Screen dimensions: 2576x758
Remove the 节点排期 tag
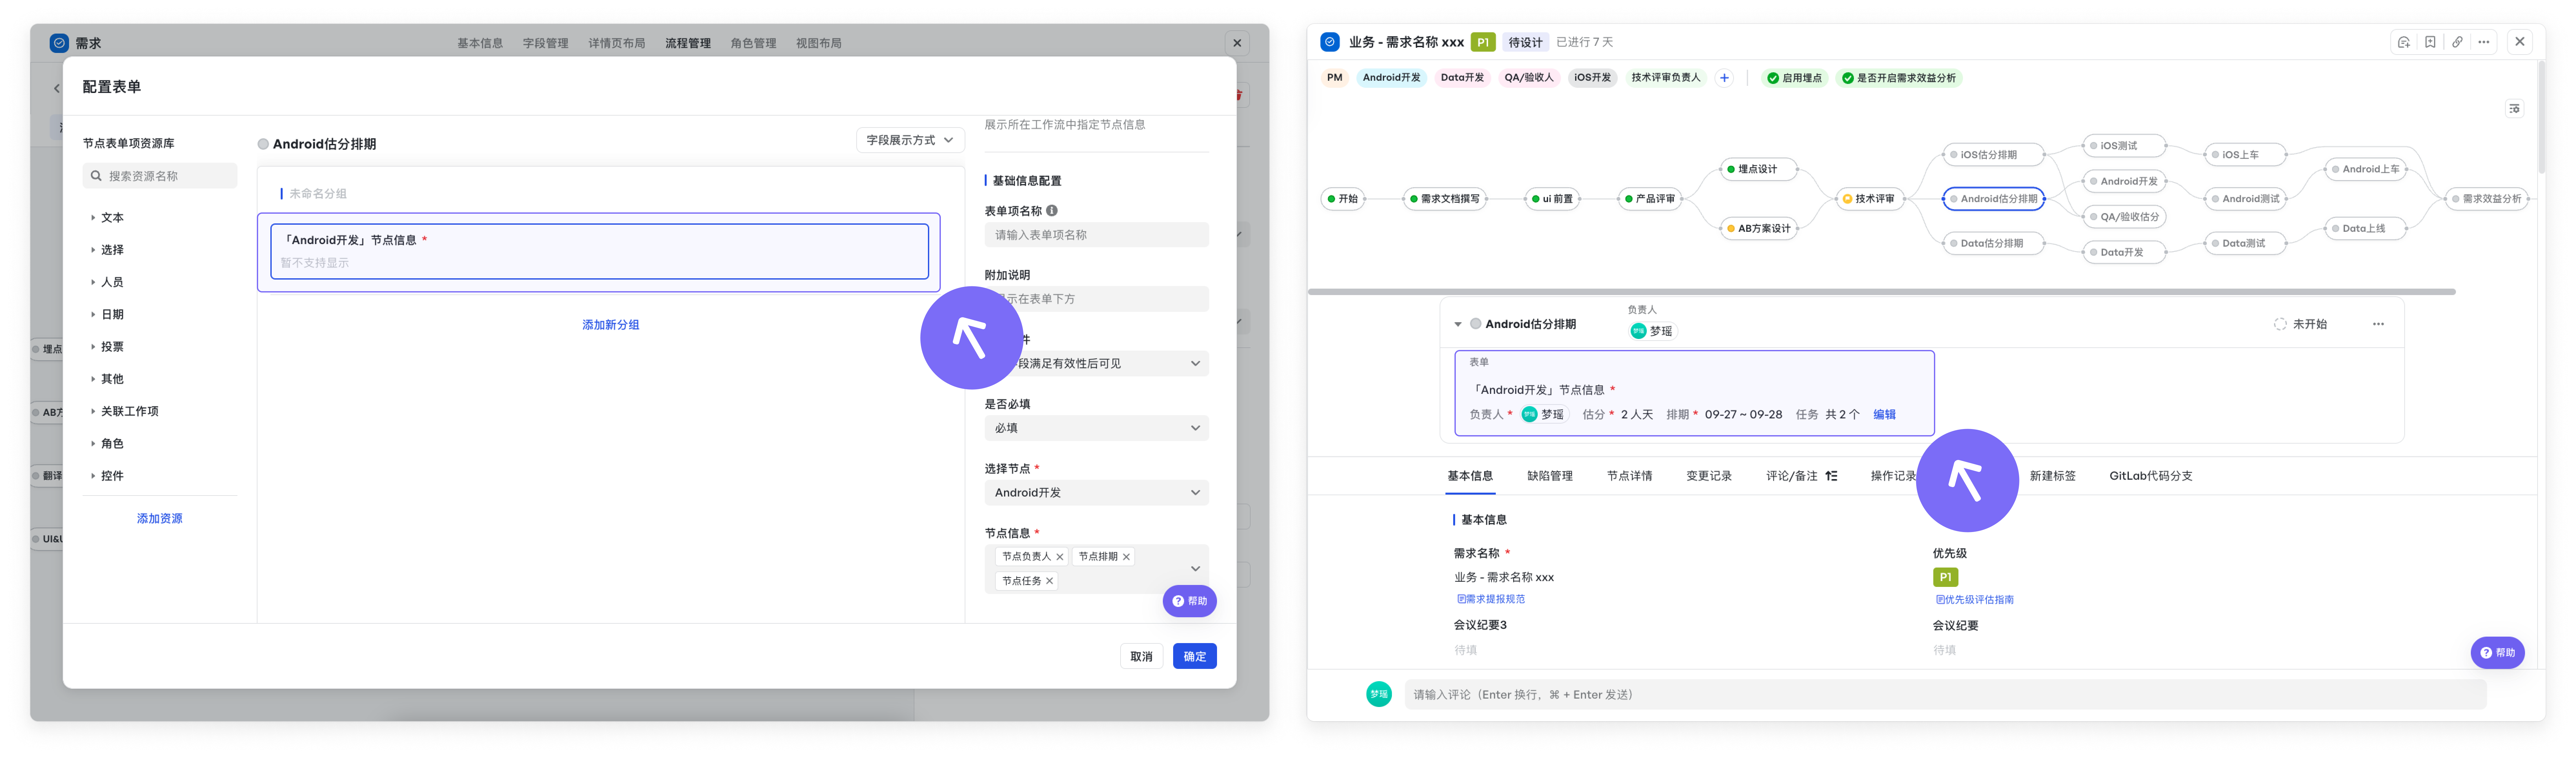1126,557
